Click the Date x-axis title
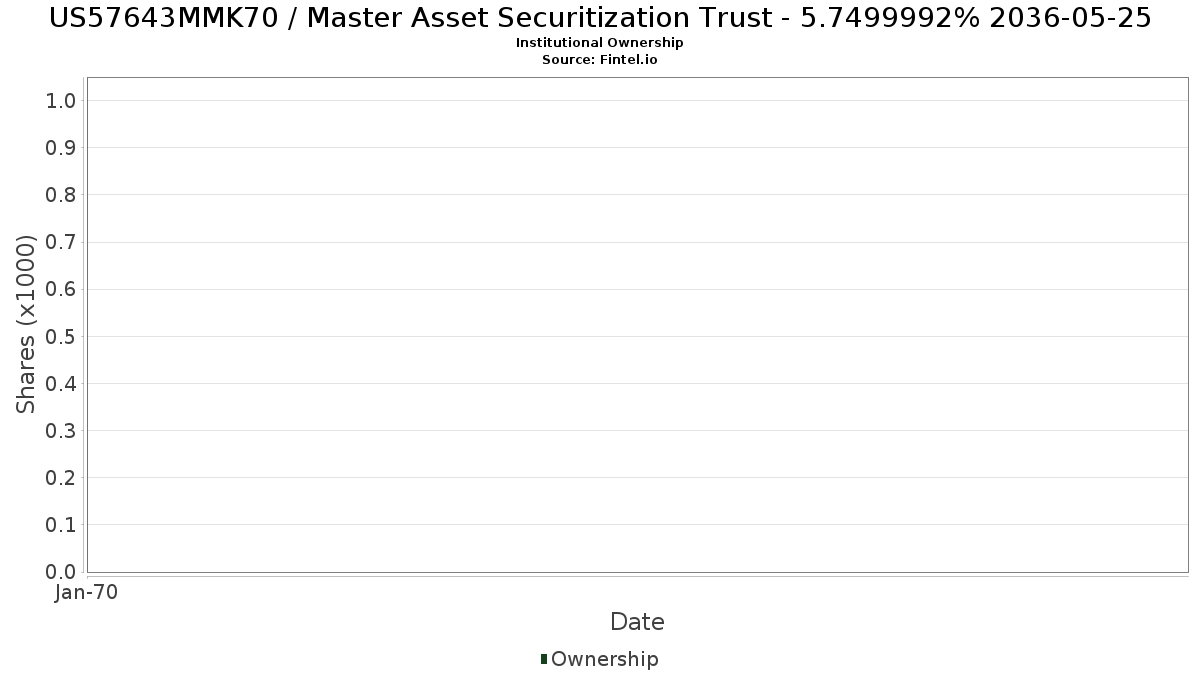Viewport: 1200px width, 675px height. point(637,622)
